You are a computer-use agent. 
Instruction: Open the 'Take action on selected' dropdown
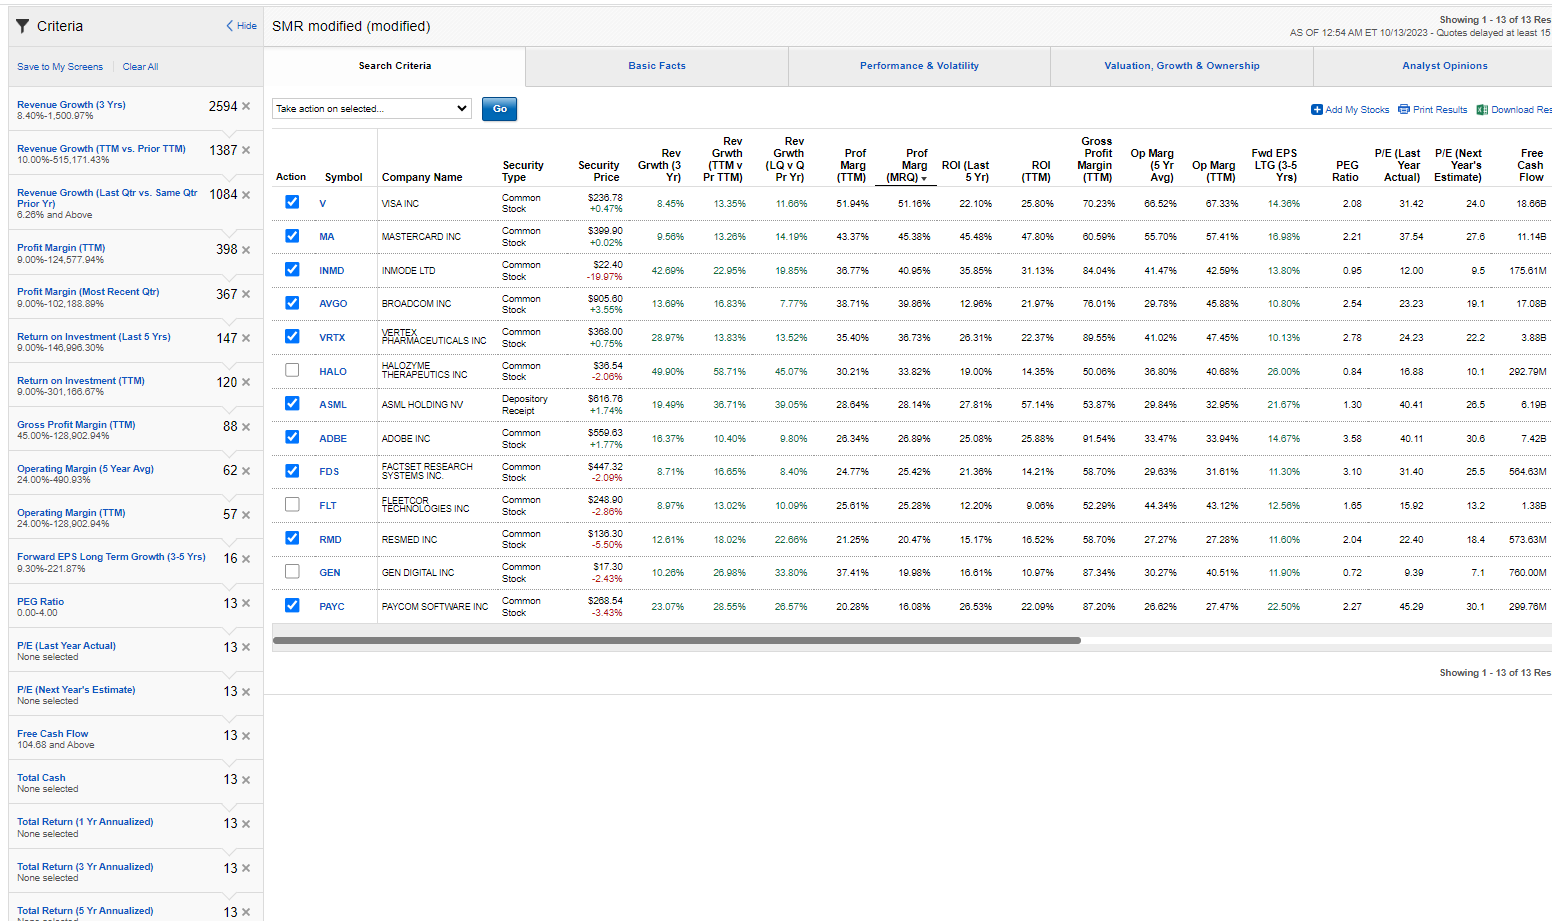(372, 108)
